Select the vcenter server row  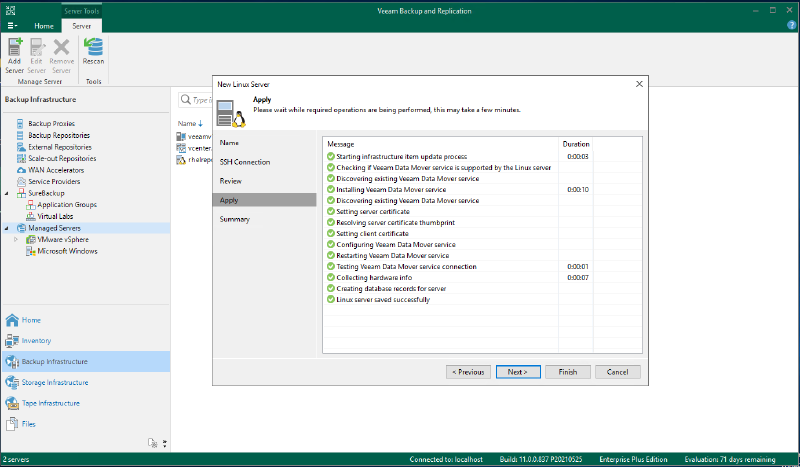194,148
